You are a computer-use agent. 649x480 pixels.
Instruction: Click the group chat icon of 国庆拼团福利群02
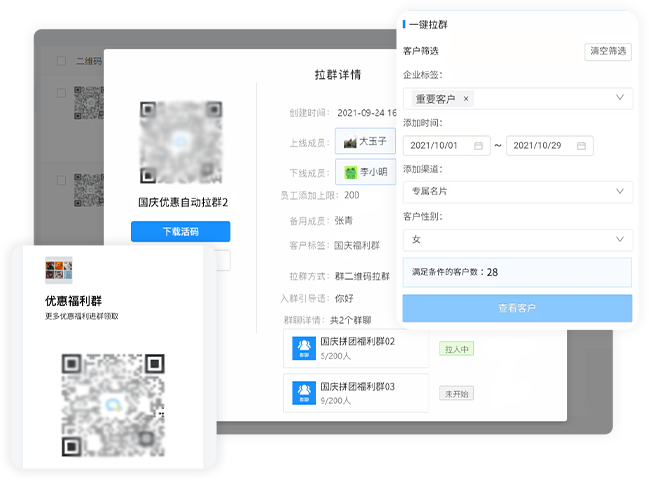pos(304,348)
